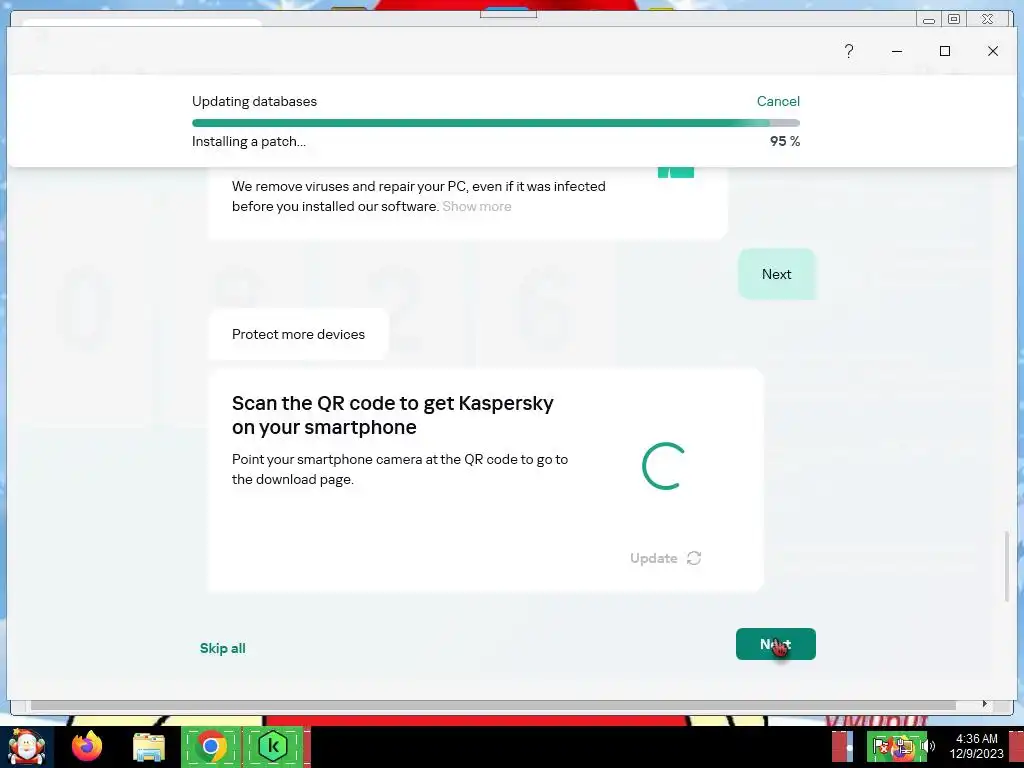Click the Protect more devices bubble
Viewport: 1024px width, 768px height.
tap(298, 334)
